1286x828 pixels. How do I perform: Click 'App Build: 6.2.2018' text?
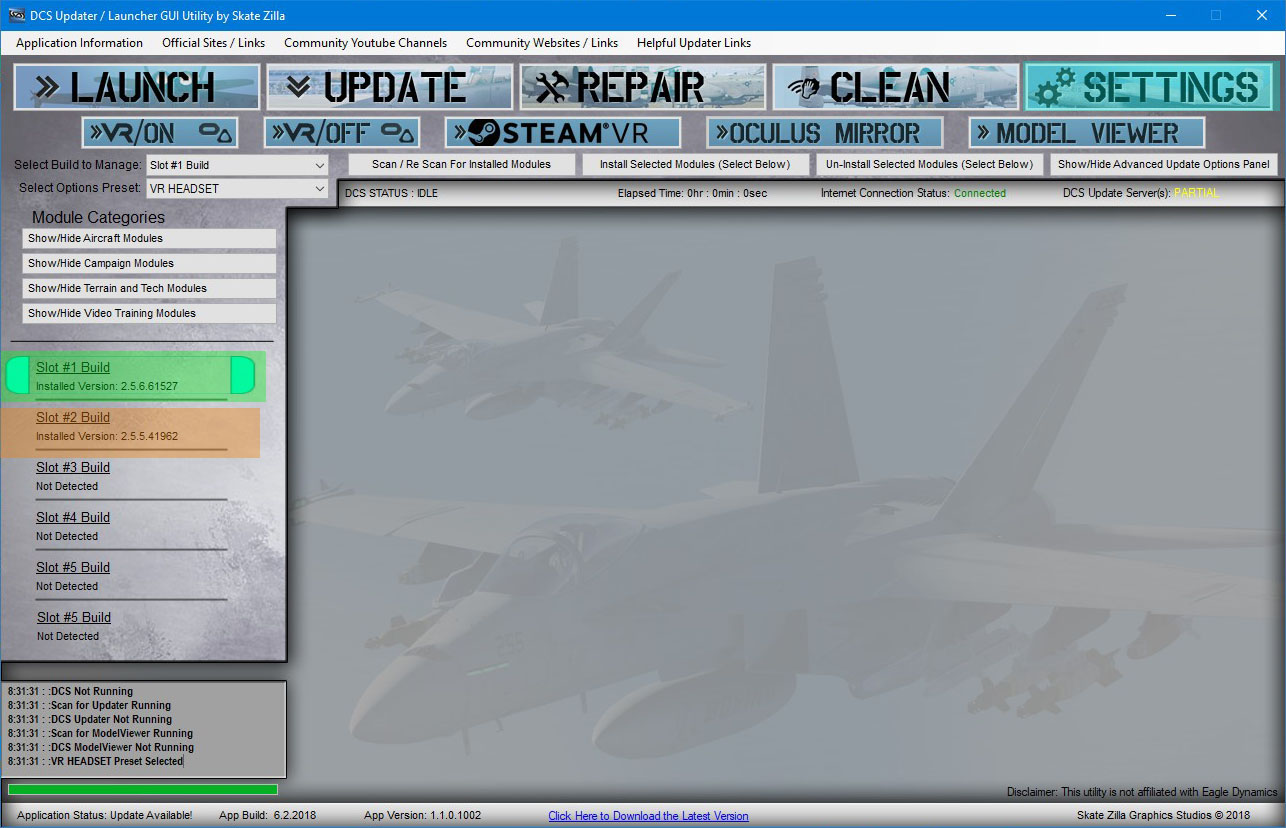pos(267,816)
